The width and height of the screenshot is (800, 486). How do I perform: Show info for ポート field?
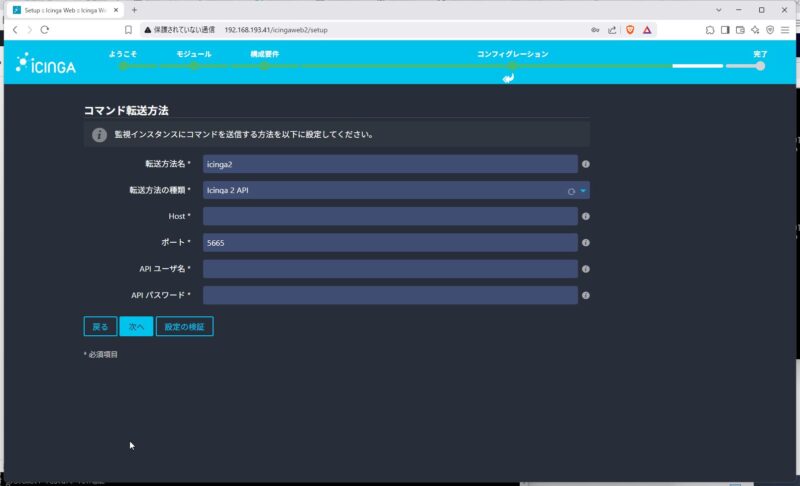(586, 243)
